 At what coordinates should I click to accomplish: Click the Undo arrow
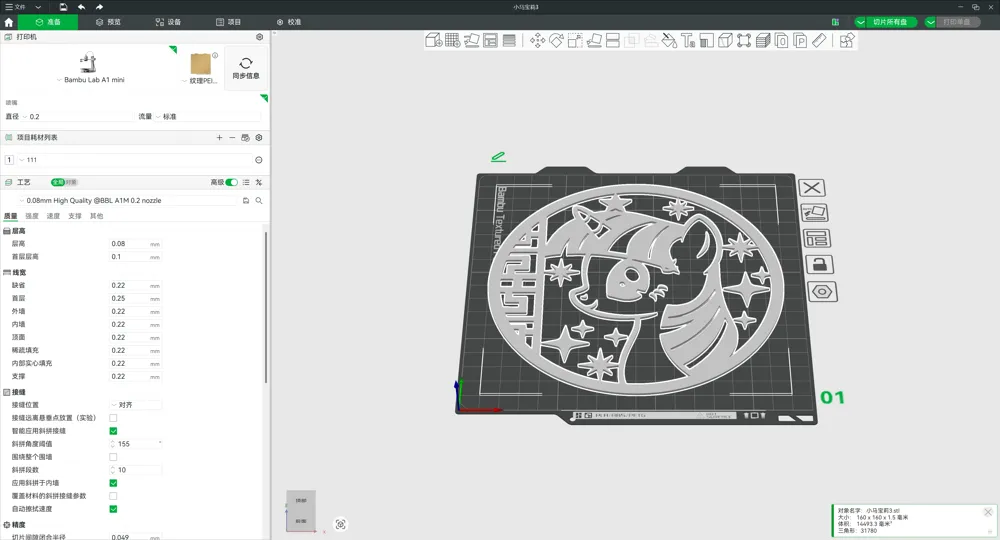click(82, 7)
